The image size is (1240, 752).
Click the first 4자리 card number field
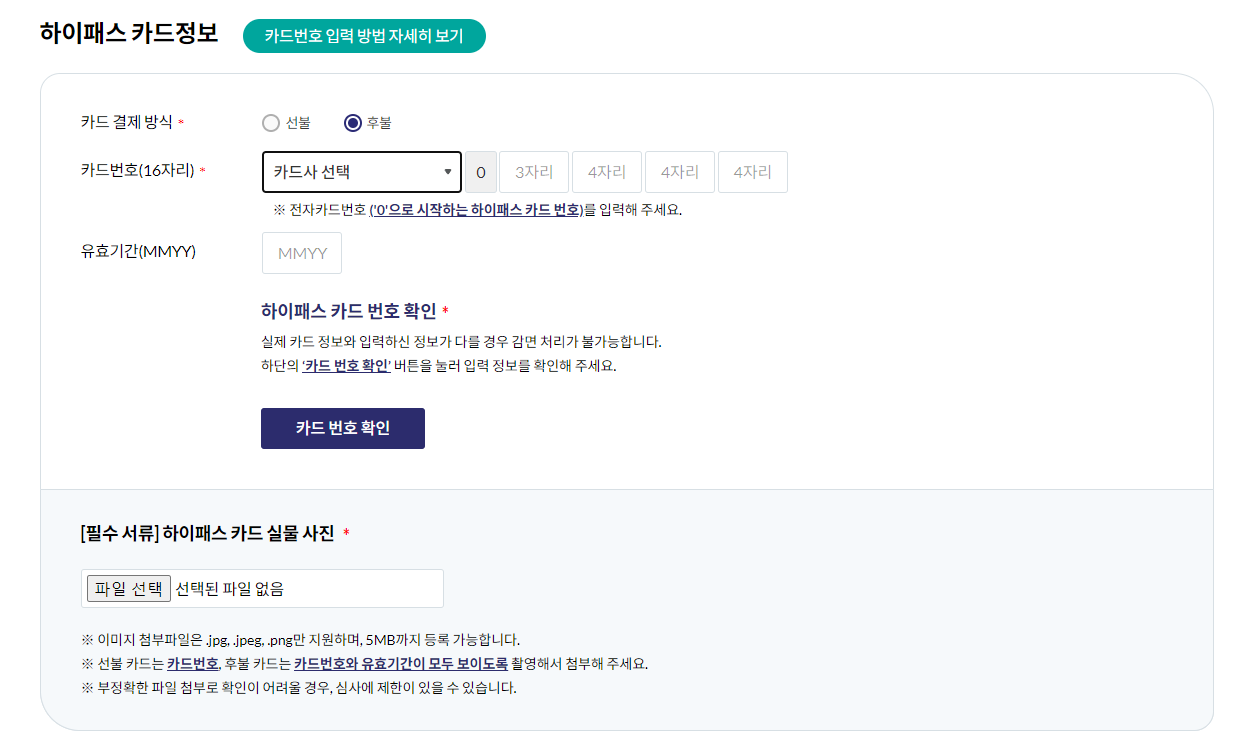click(607, 172)
